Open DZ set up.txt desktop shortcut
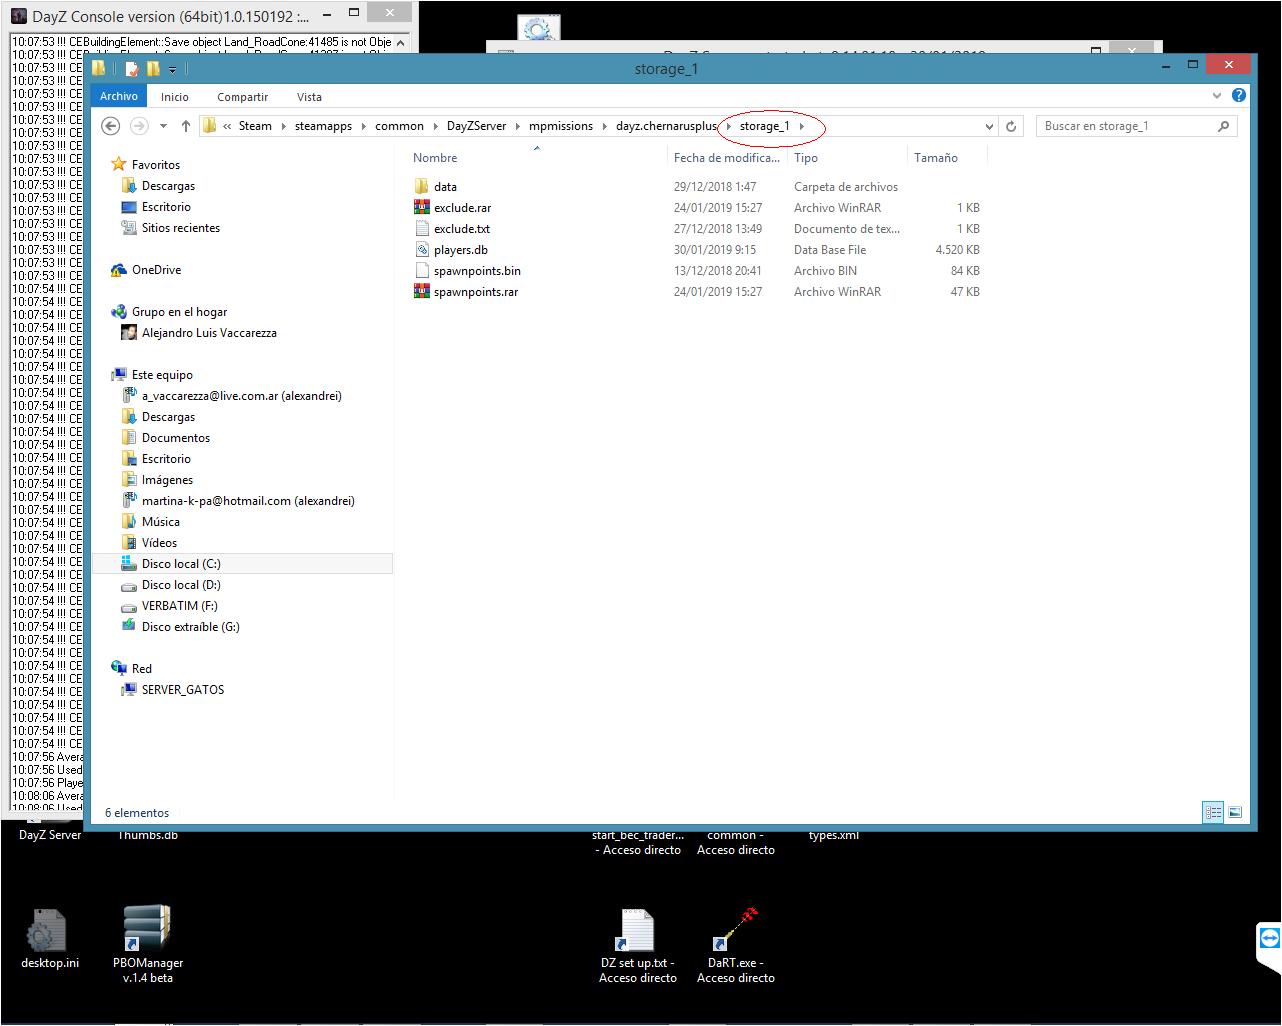 click(638, 946)
